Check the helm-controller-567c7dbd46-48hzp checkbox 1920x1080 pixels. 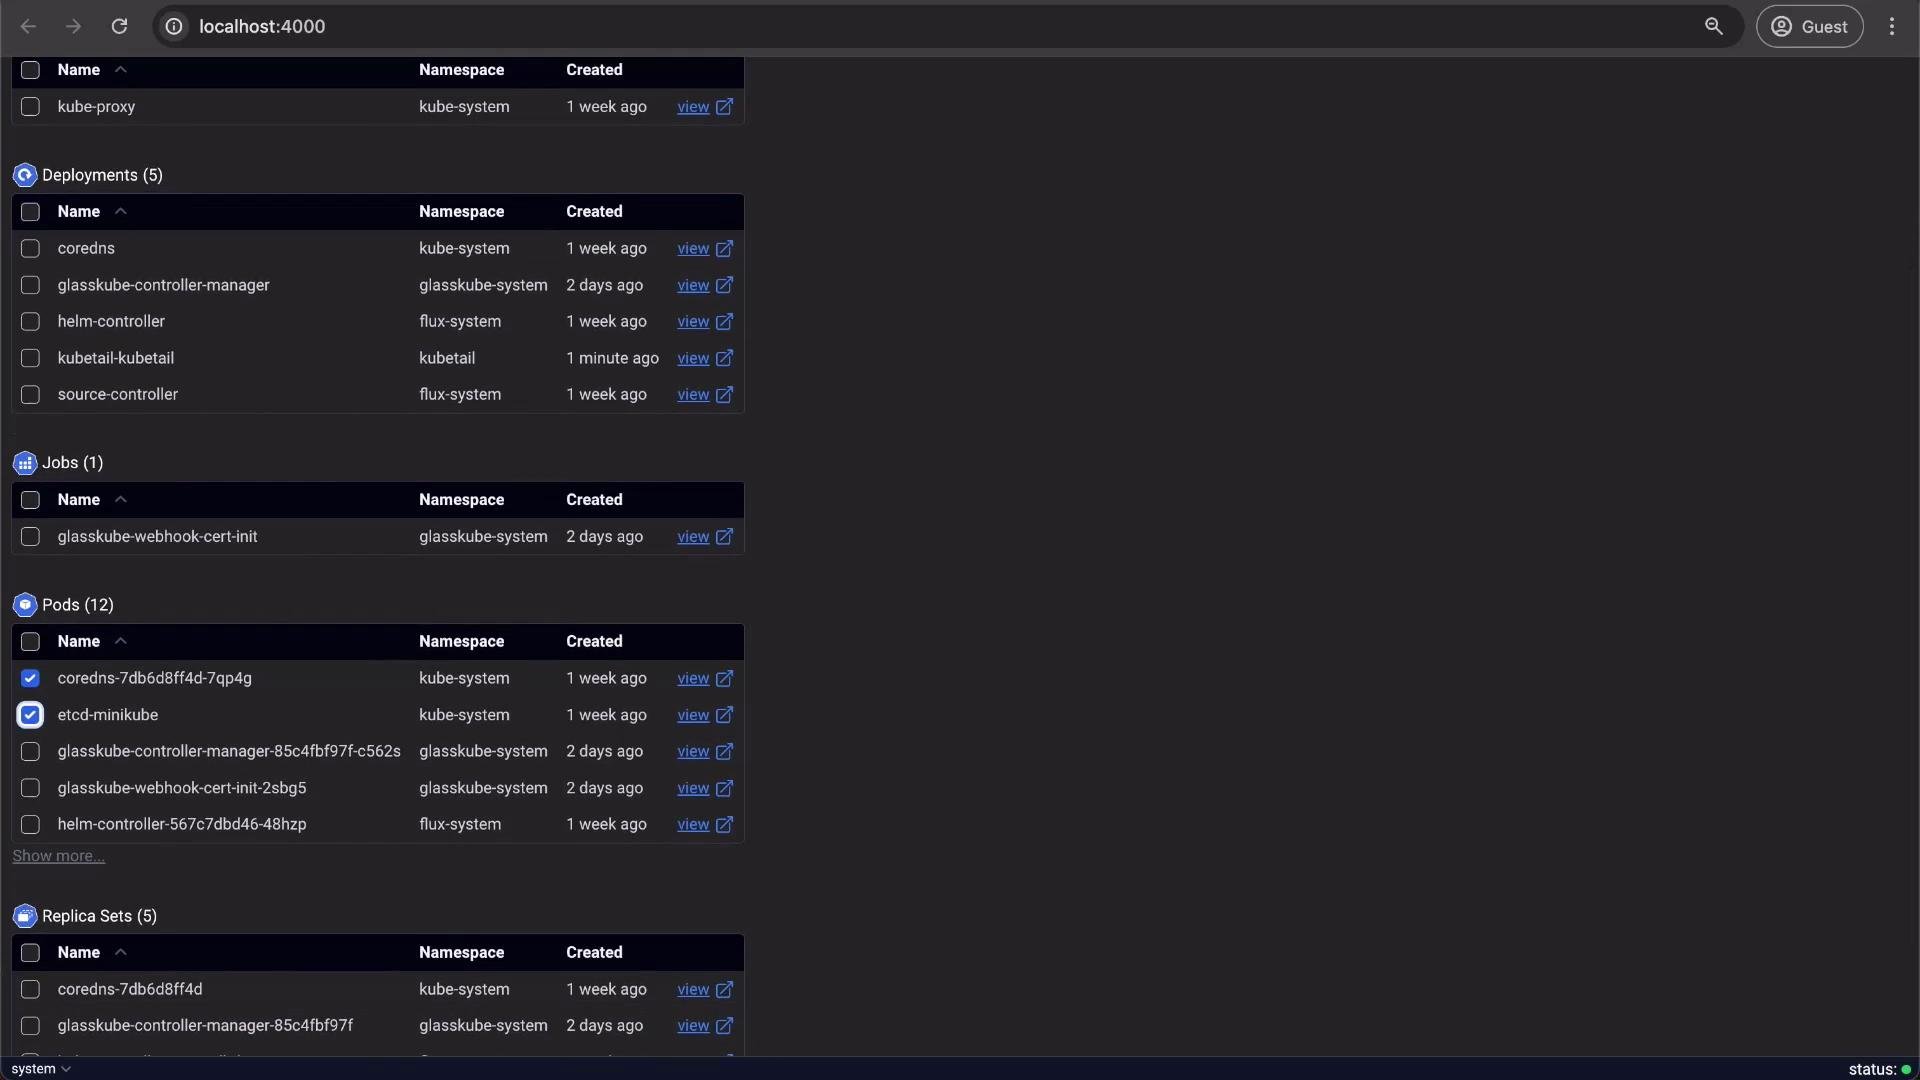point(30,824)
